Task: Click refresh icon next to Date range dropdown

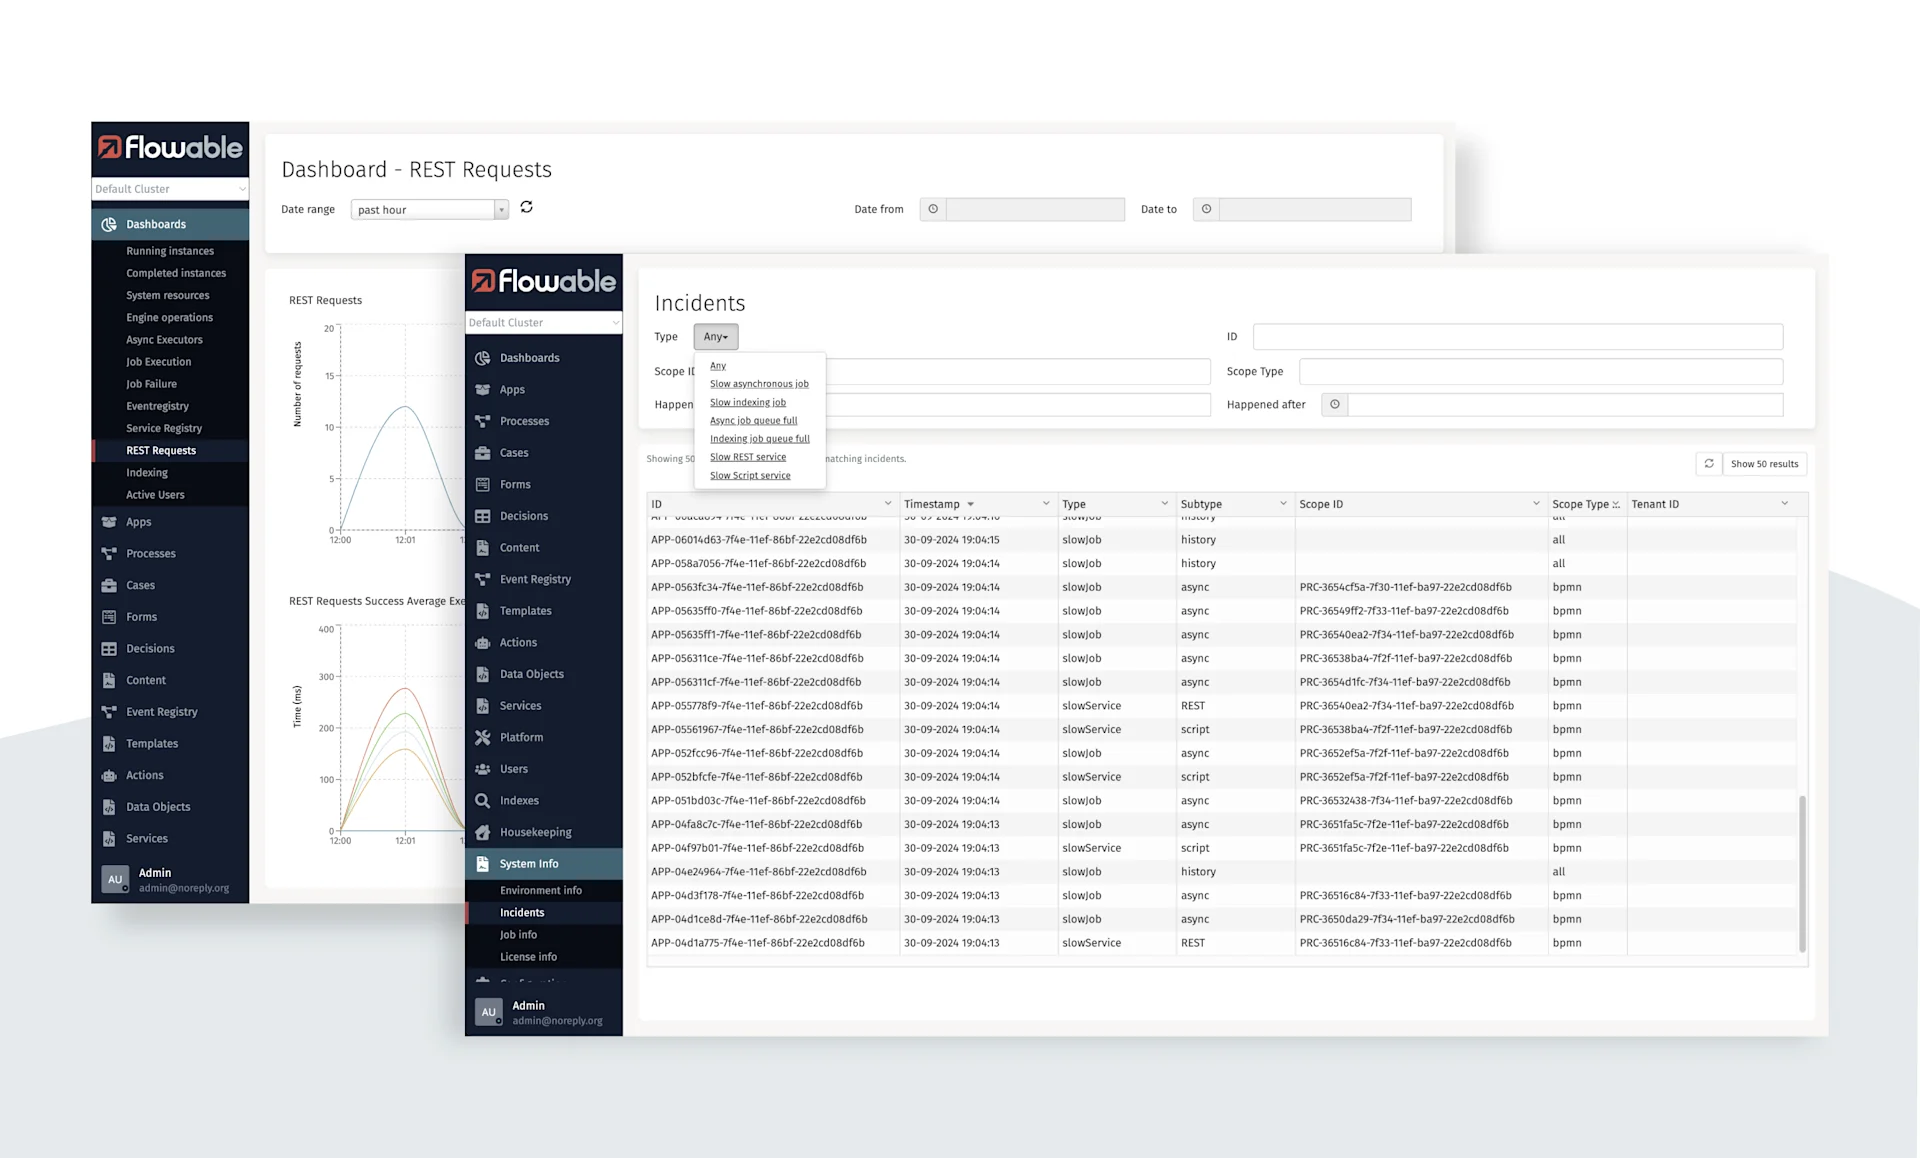Action: coord(526,207)
